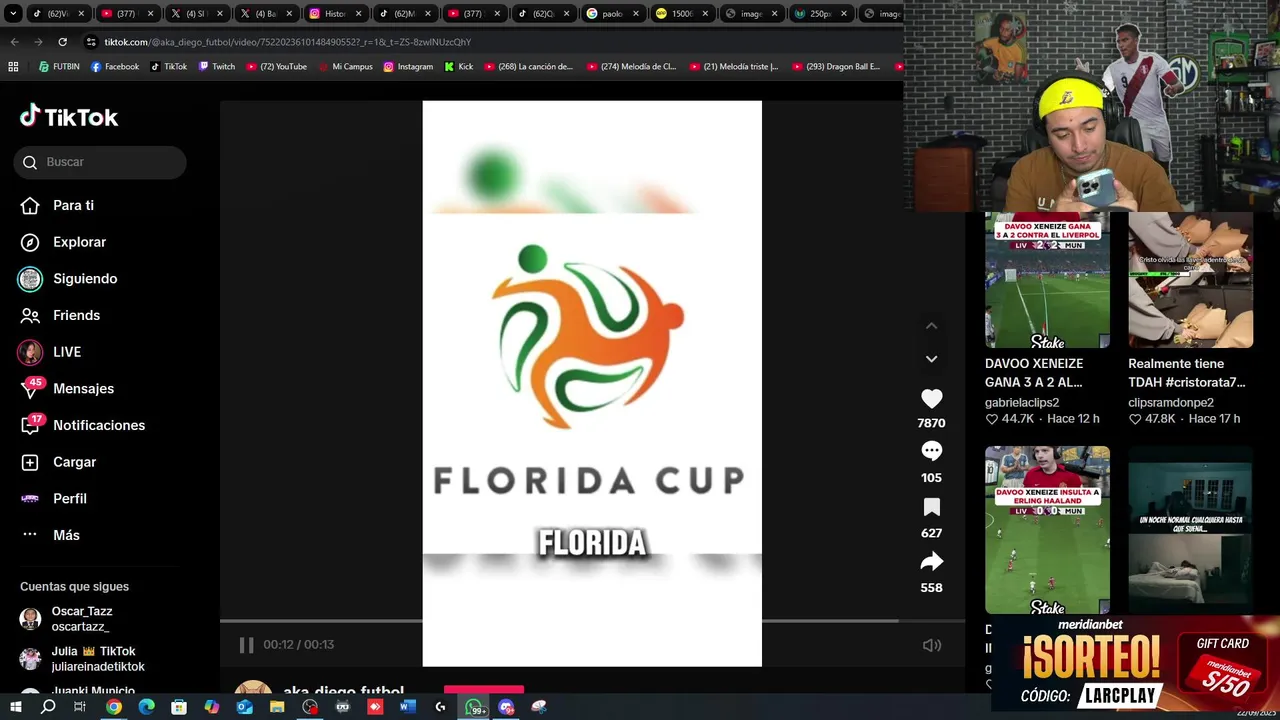Click the Buscar search field
1280x720 pixels.
100,162
